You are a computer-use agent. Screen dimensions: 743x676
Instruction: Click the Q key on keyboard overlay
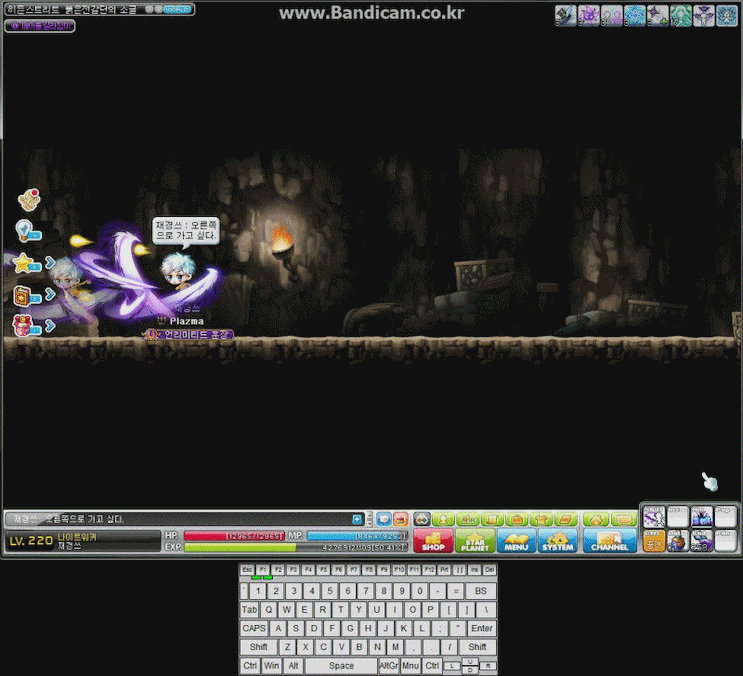pos(269,610)
